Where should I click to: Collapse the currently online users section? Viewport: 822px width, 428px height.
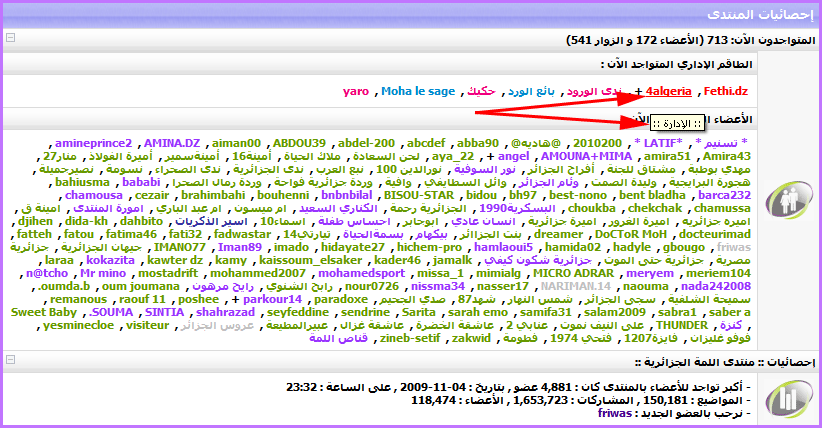click(9, 39)
